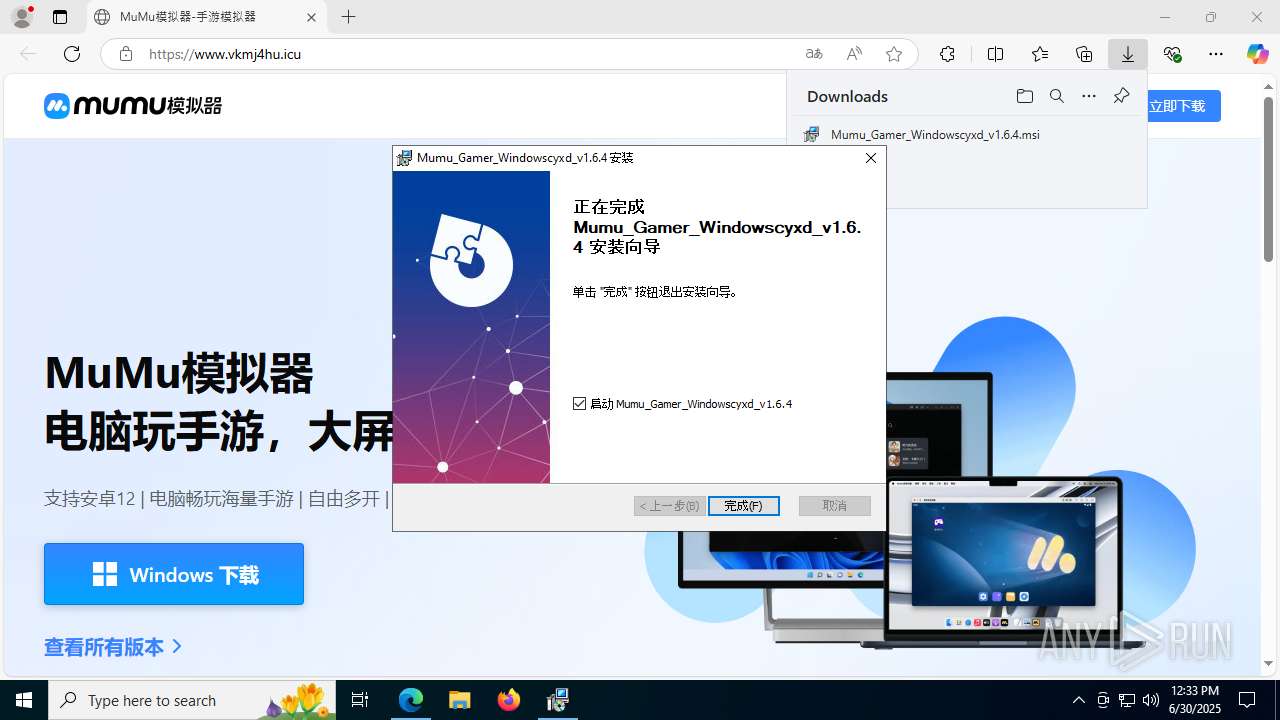Open Microsoft Edge from taskbar

411,700
